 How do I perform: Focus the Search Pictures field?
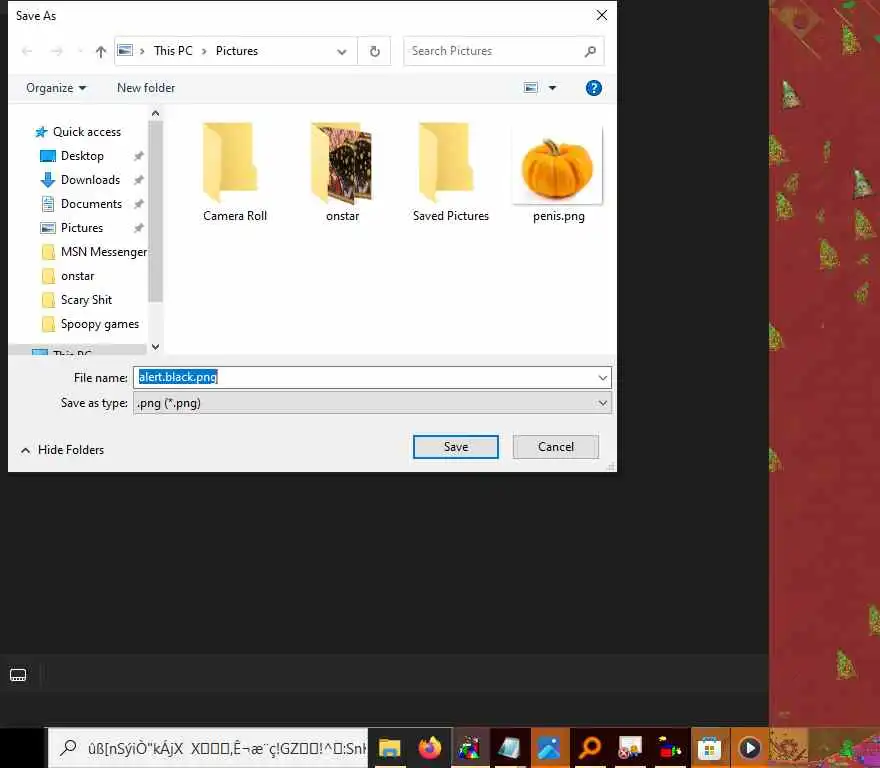(x=503, y=51)
